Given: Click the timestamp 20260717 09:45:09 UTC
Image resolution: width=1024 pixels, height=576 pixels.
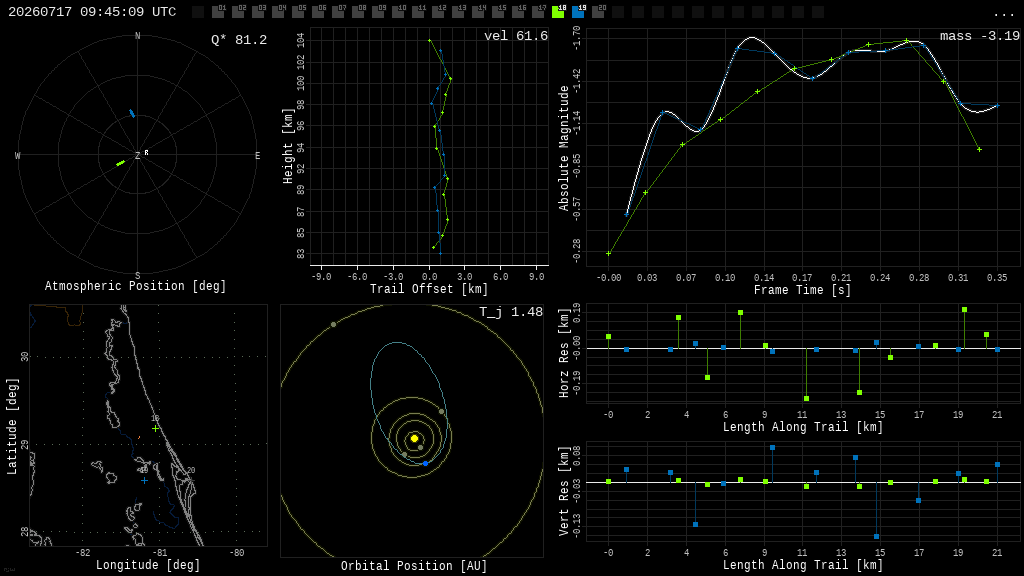Looking at the screenshot, I should (x=92, y=12).
